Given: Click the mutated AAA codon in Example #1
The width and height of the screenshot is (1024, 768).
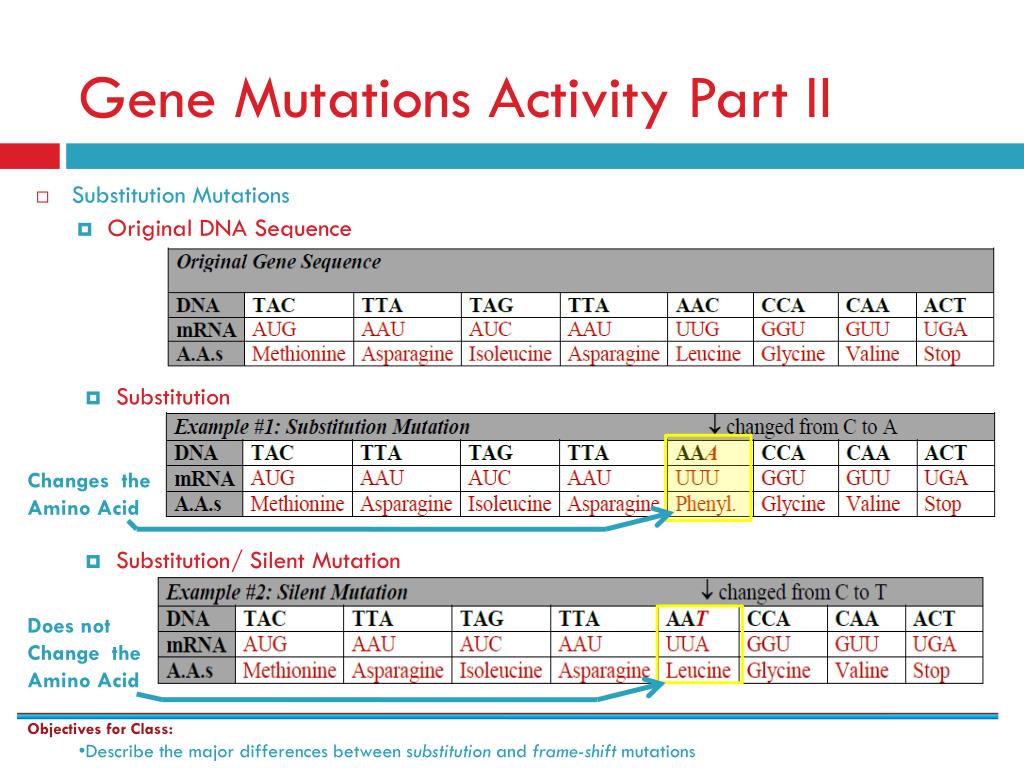Looking at the screenshot, I should point(696,453).
